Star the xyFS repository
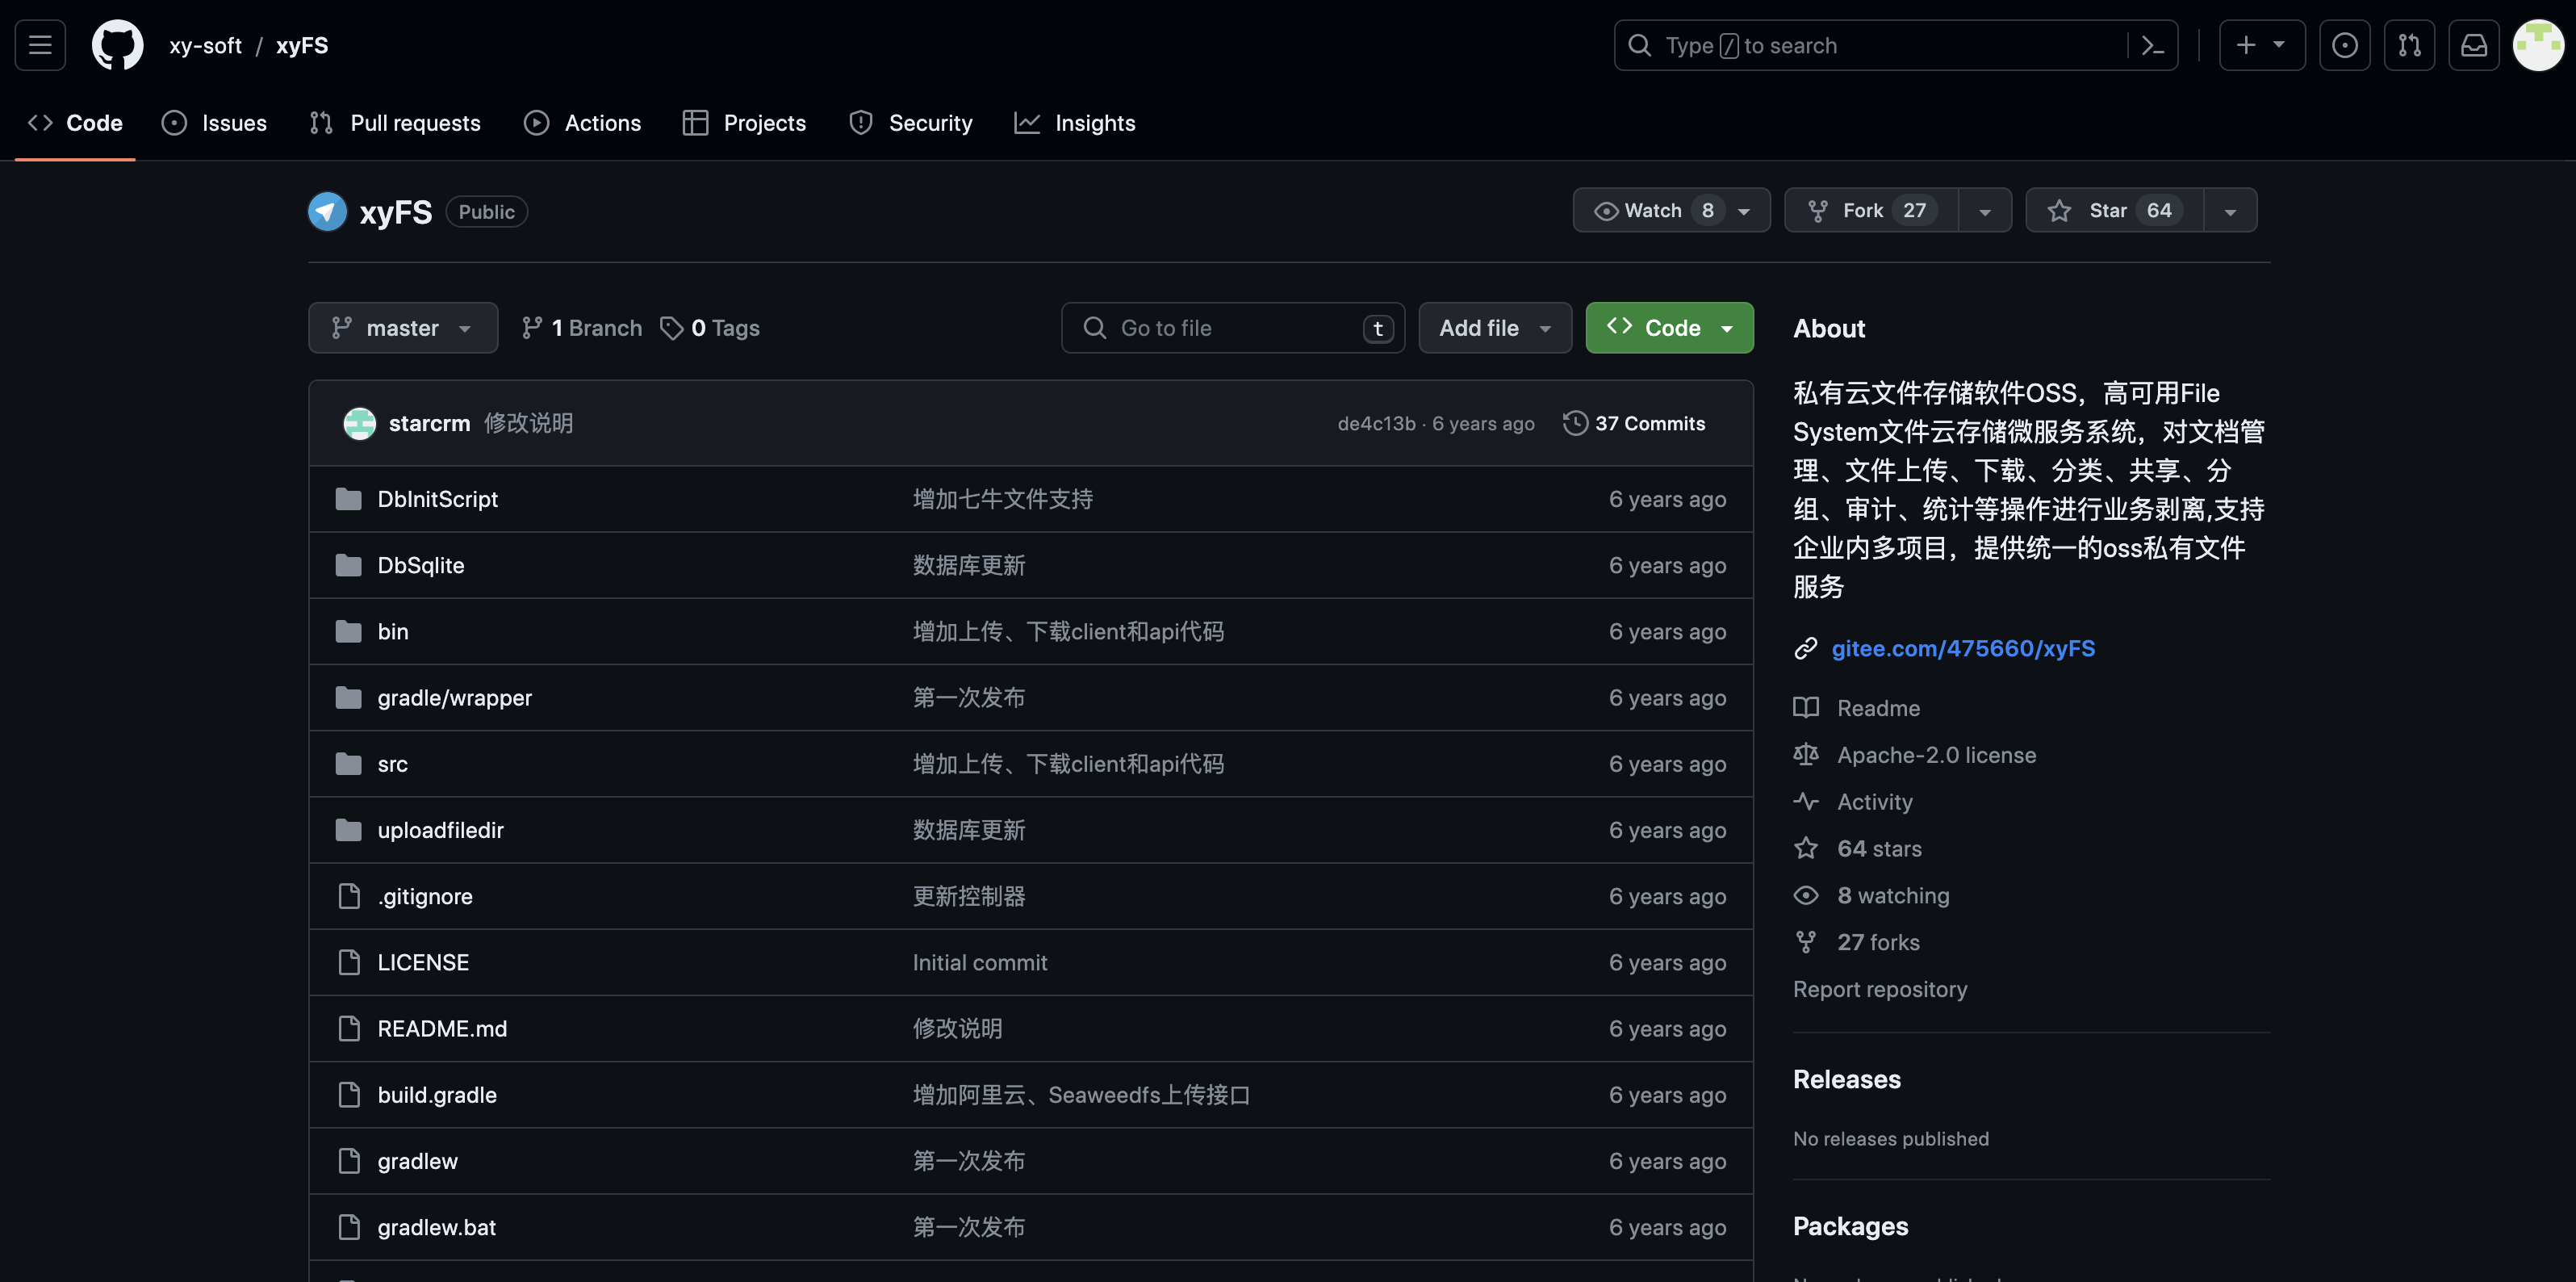 click(2114, 210)
